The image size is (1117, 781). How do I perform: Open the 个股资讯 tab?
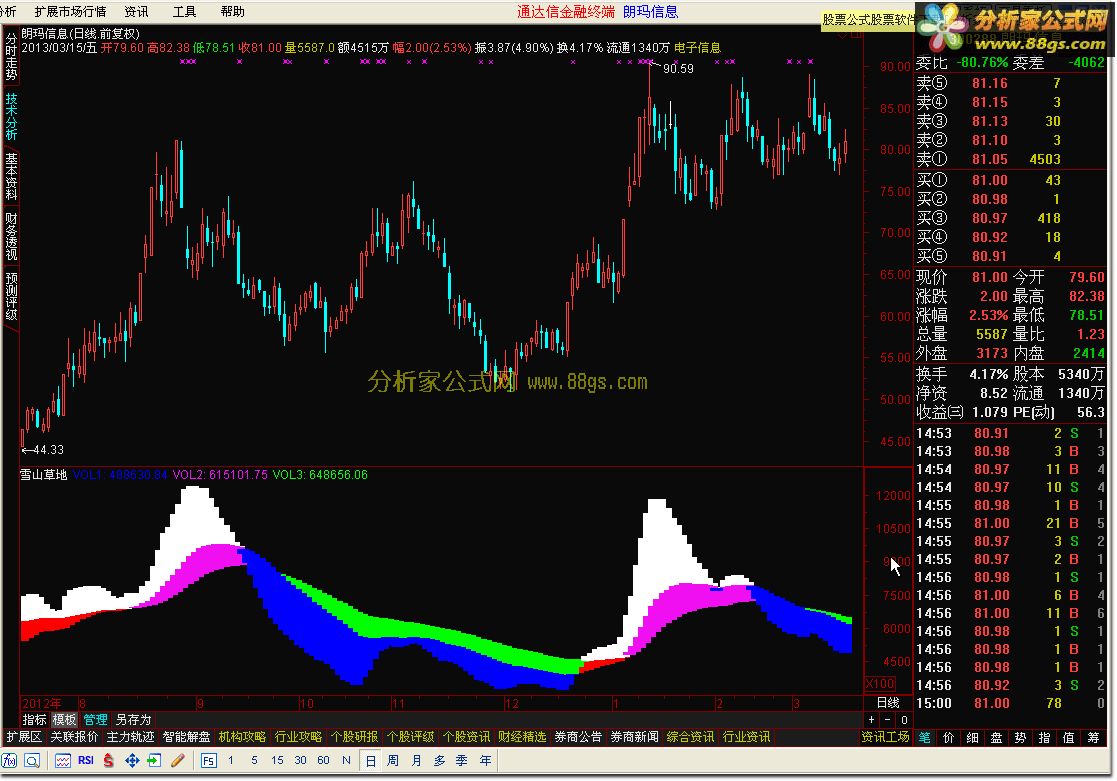coord(467,737)
